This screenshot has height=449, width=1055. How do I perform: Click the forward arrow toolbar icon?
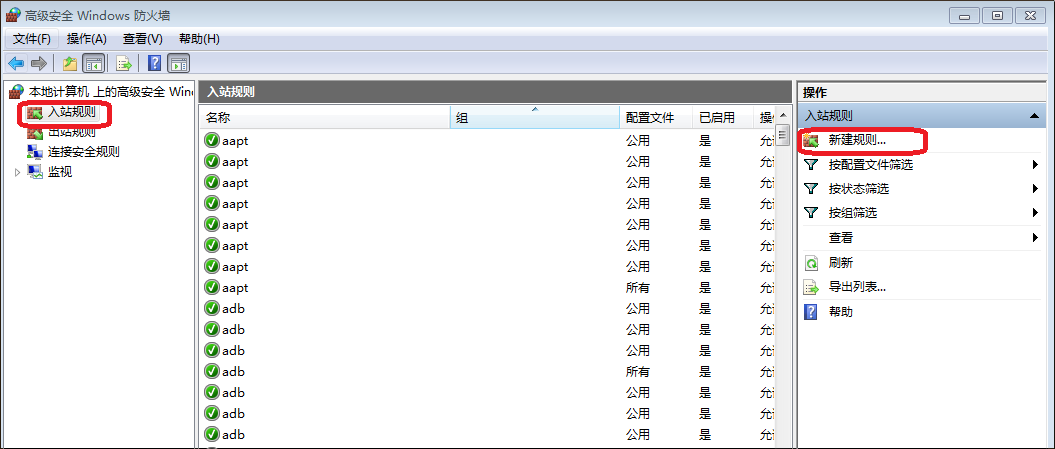pos(39,63)
